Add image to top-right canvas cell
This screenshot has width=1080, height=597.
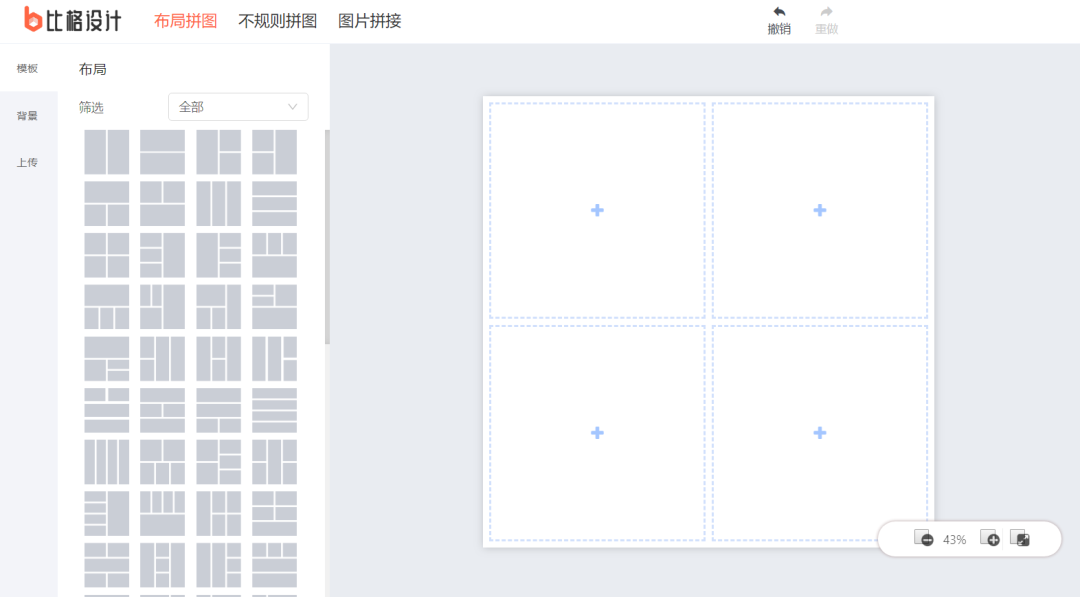click(820, 210)
